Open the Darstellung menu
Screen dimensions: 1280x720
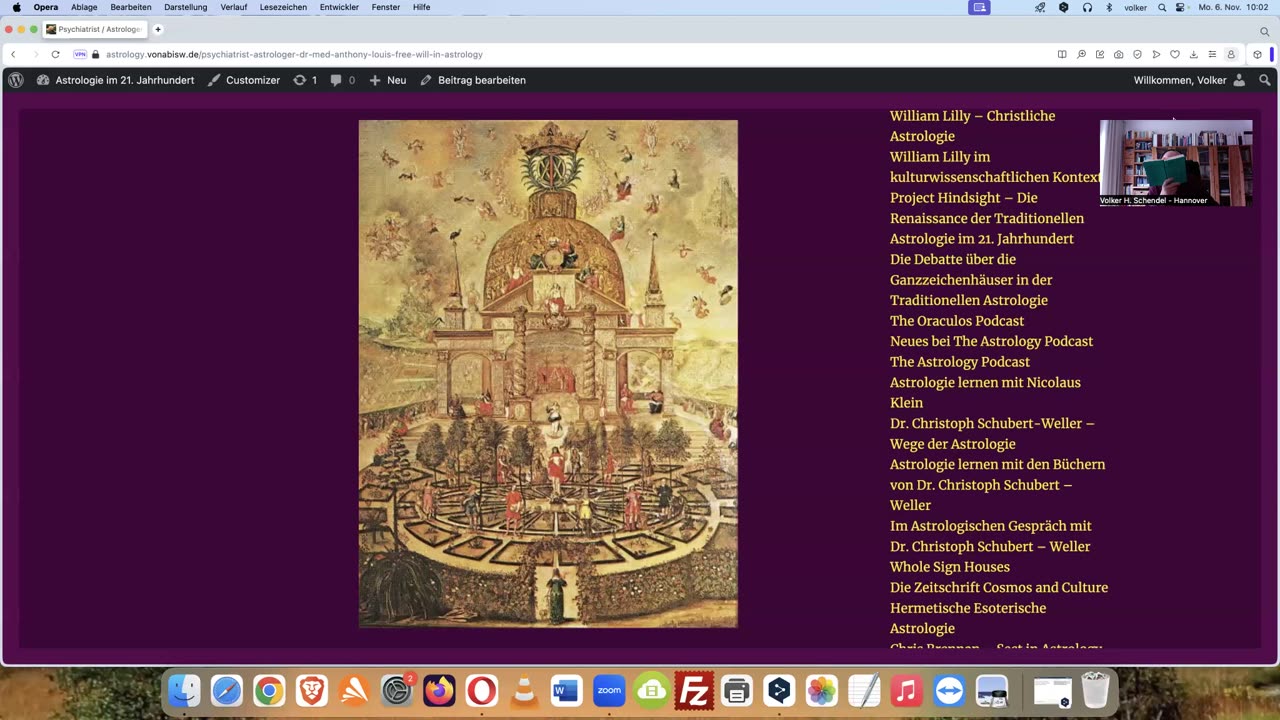click(x=186, y=7)
